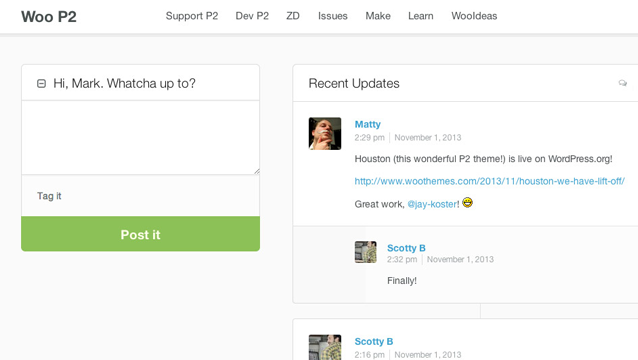
Task: Open the Support P2 menu item
Action: click(x=192, y=16)
